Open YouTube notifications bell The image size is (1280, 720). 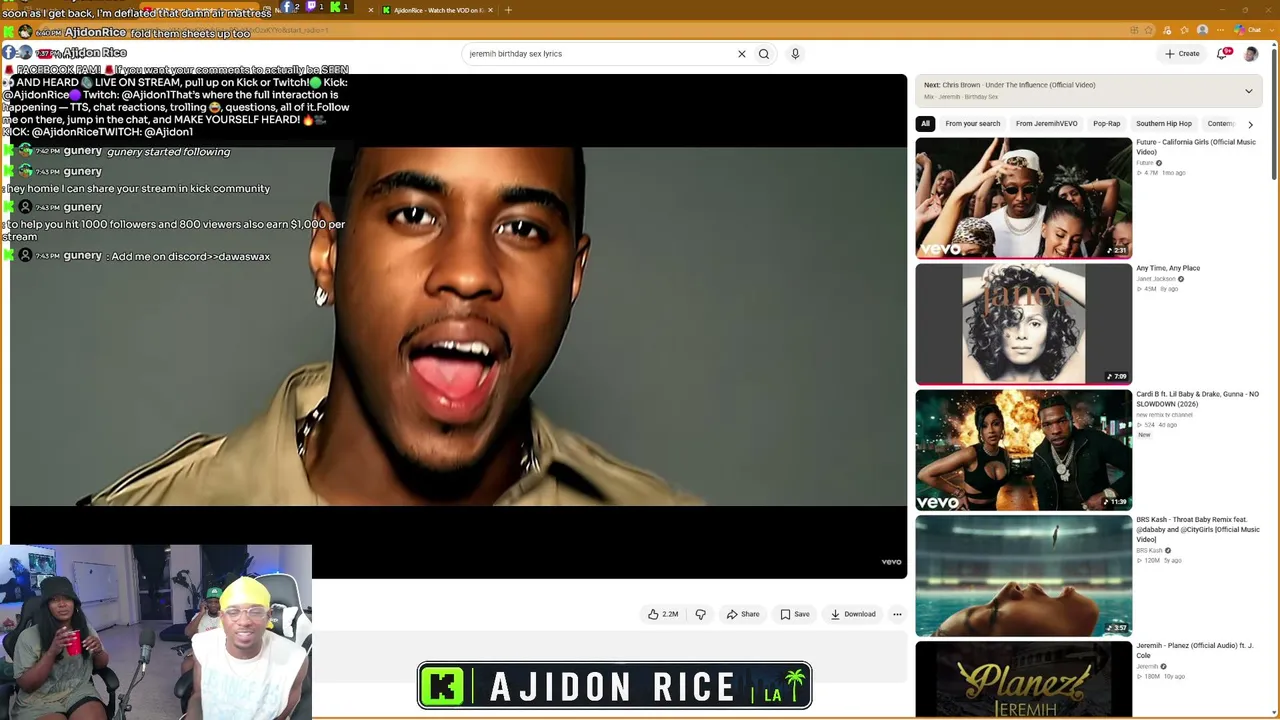tap(1222, 54)
